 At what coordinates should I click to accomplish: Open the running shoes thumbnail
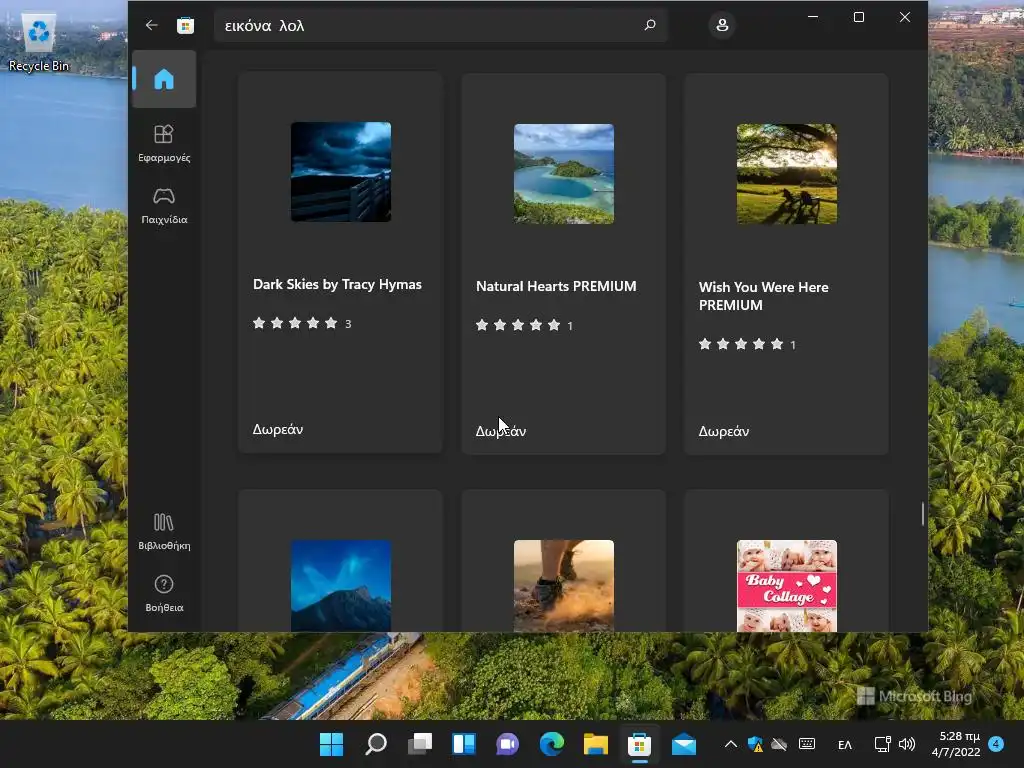point(564,585)
